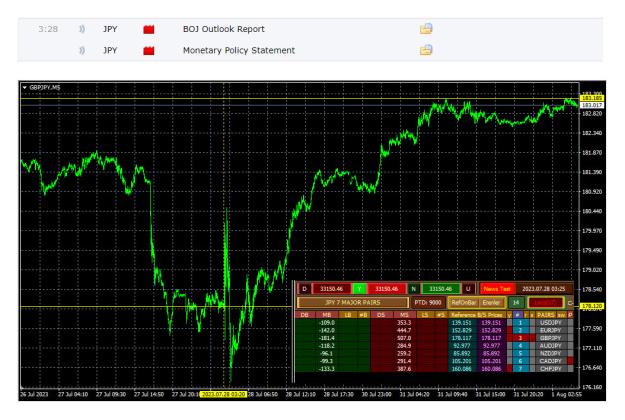The height and width of the screenshot is (420, 625).
Task: Click the highlighted 2023.07.28 03:20 time label
Action: pyautogui.click(x=224, y=394)
